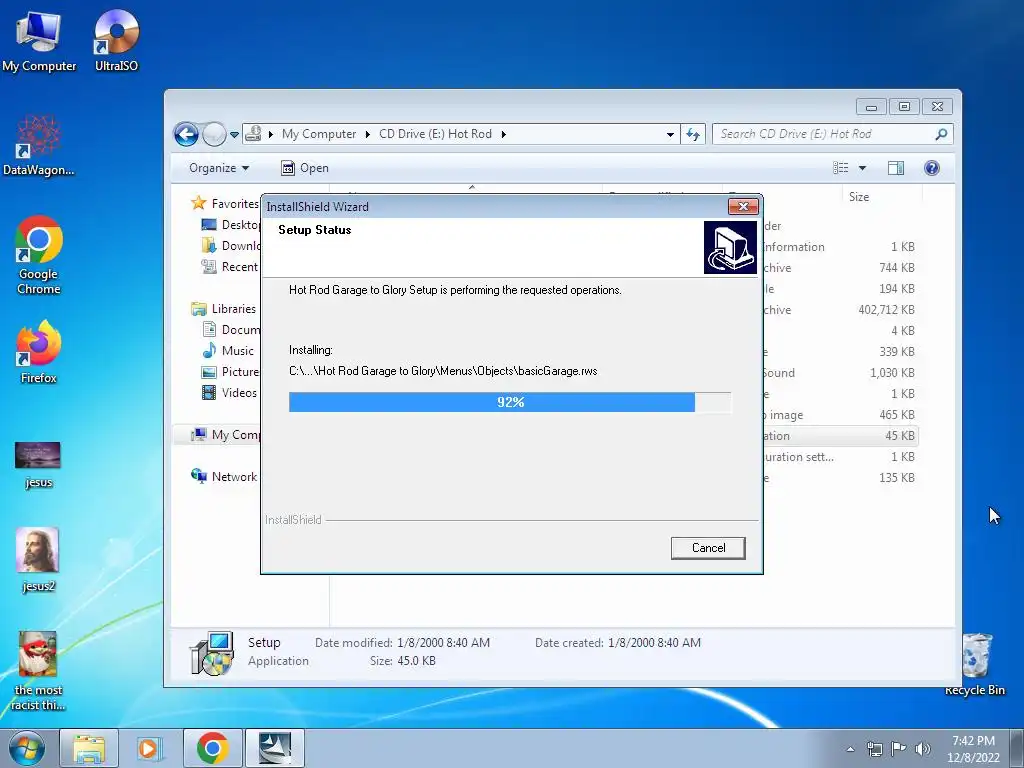Screen dimensions: 1024x768
Task: Expand arrow after My Computer breadcrumb
Action: tap(367, 134)
